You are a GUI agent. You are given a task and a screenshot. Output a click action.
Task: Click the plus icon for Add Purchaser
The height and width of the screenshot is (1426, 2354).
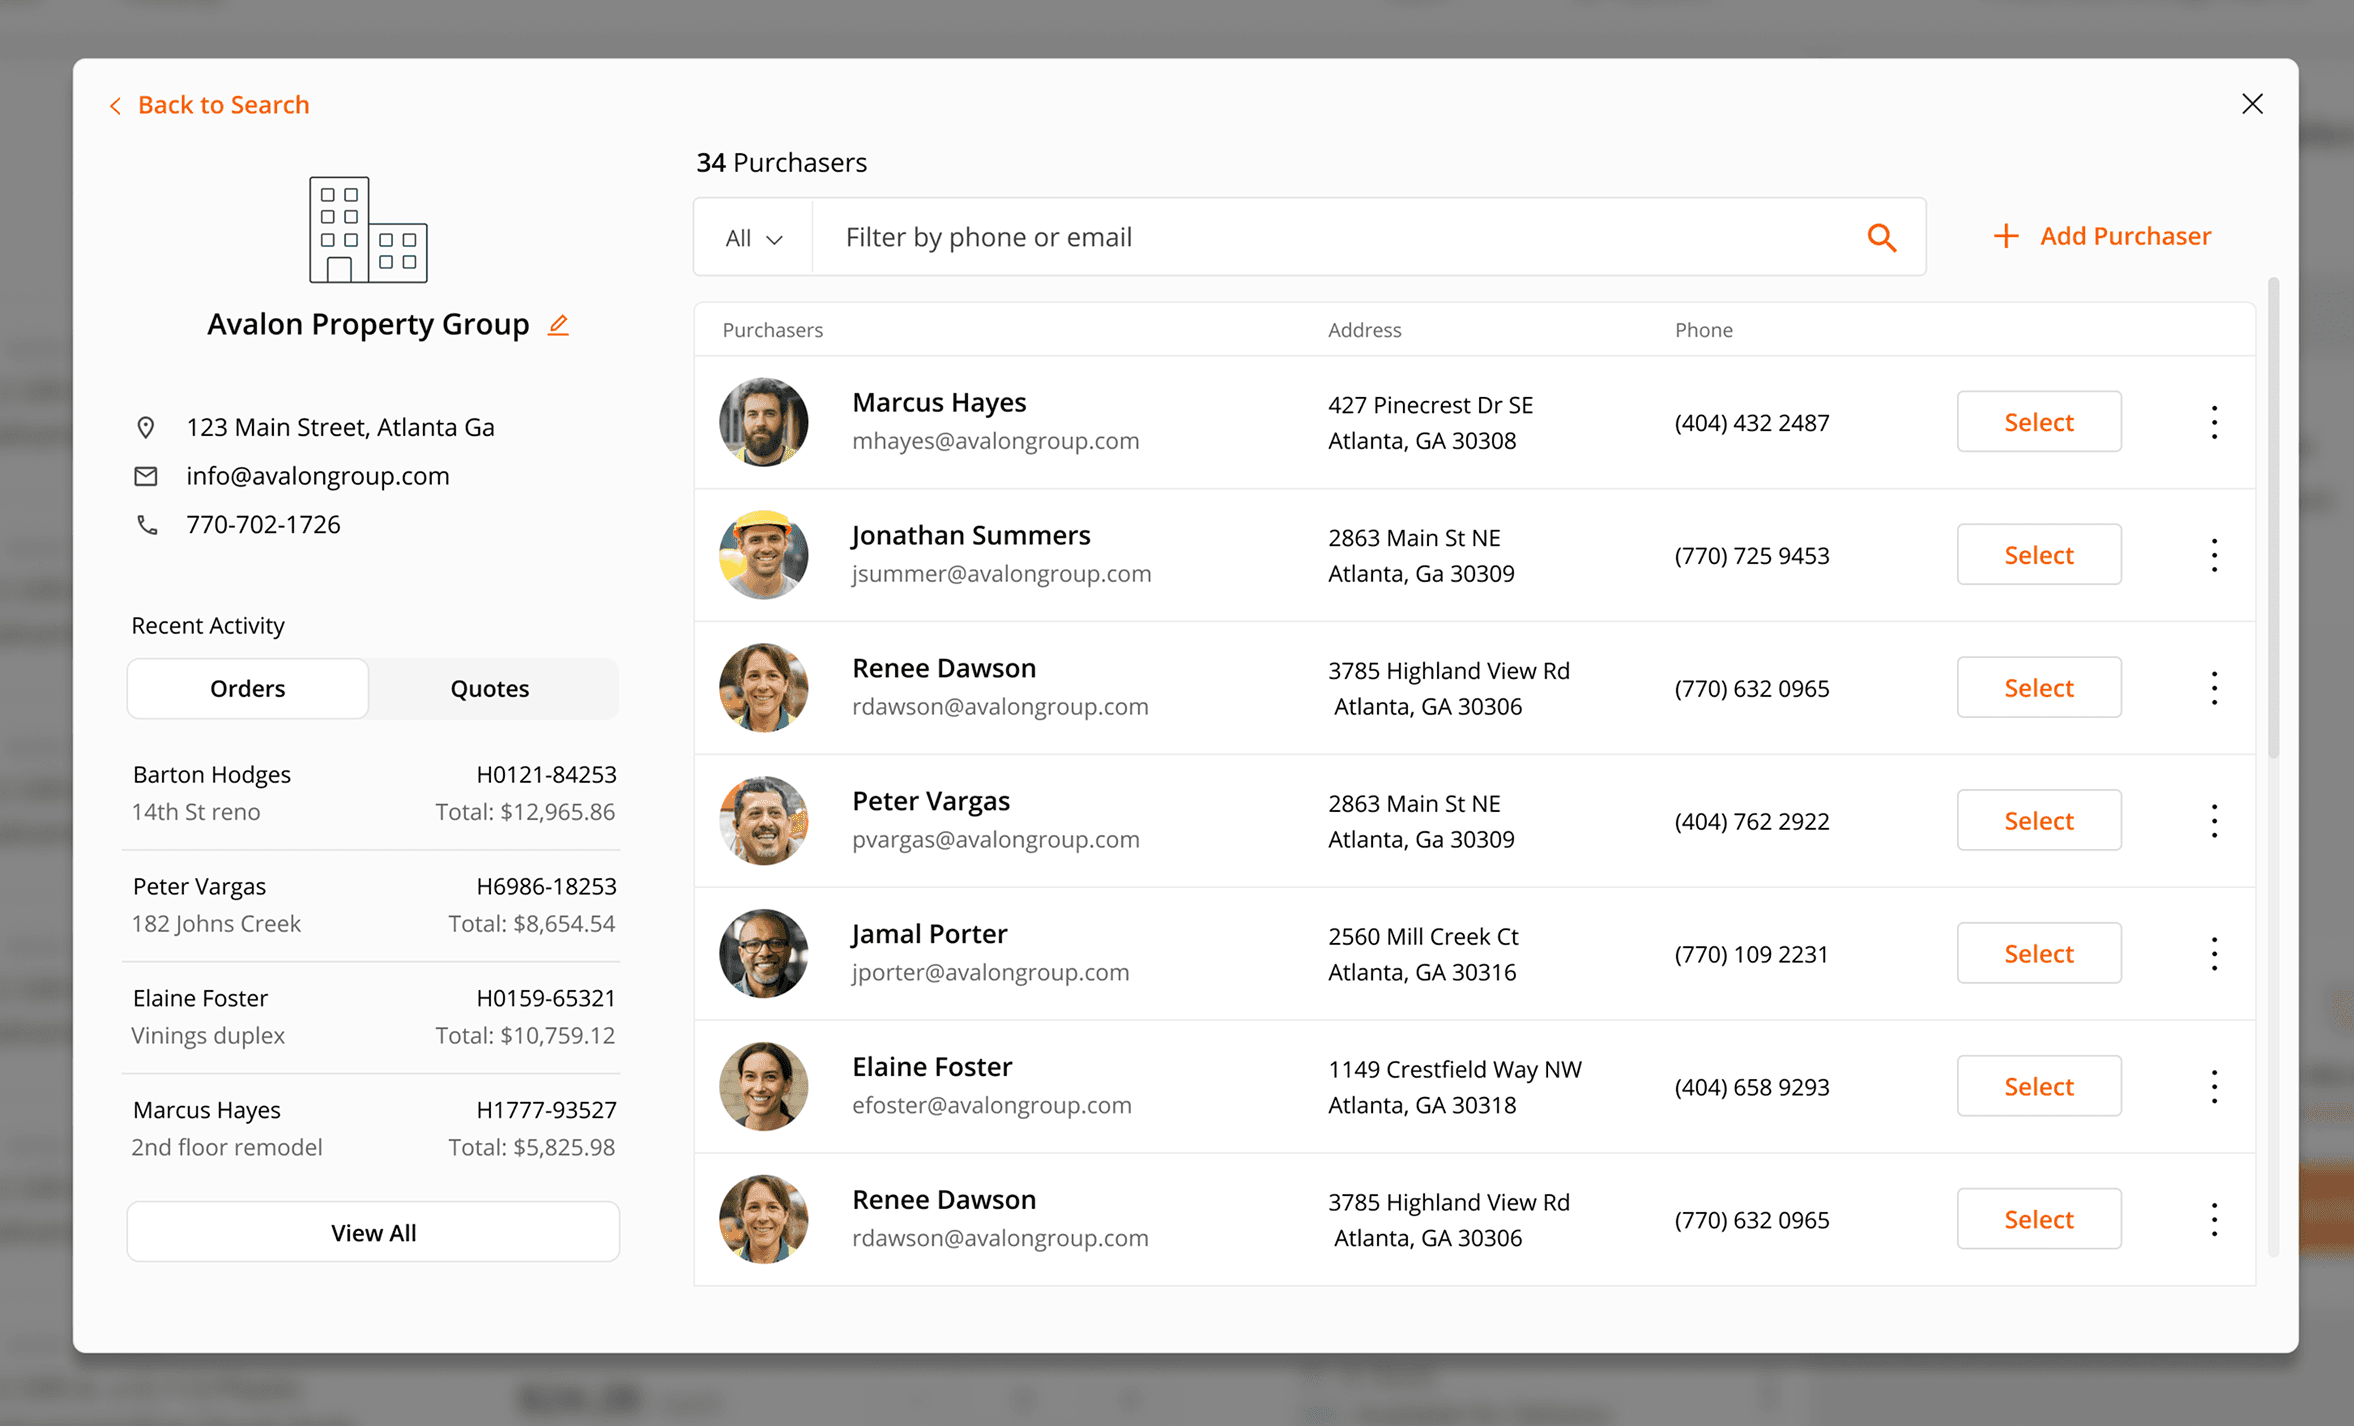[x=2005, y=236]
